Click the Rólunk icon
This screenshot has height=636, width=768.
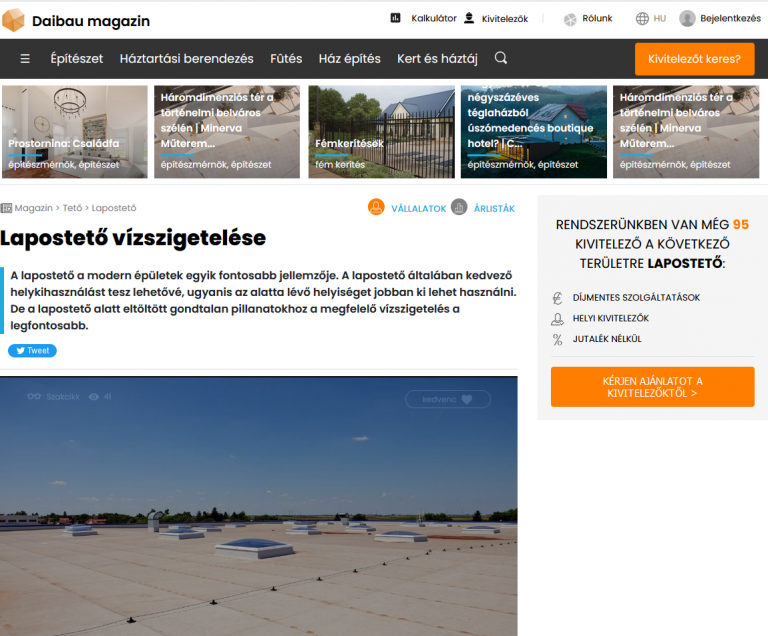point(570,19)
